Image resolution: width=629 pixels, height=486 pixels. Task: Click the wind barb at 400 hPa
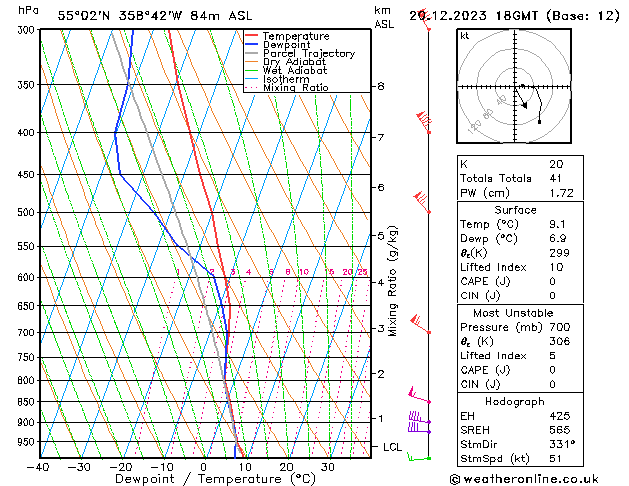424,122
